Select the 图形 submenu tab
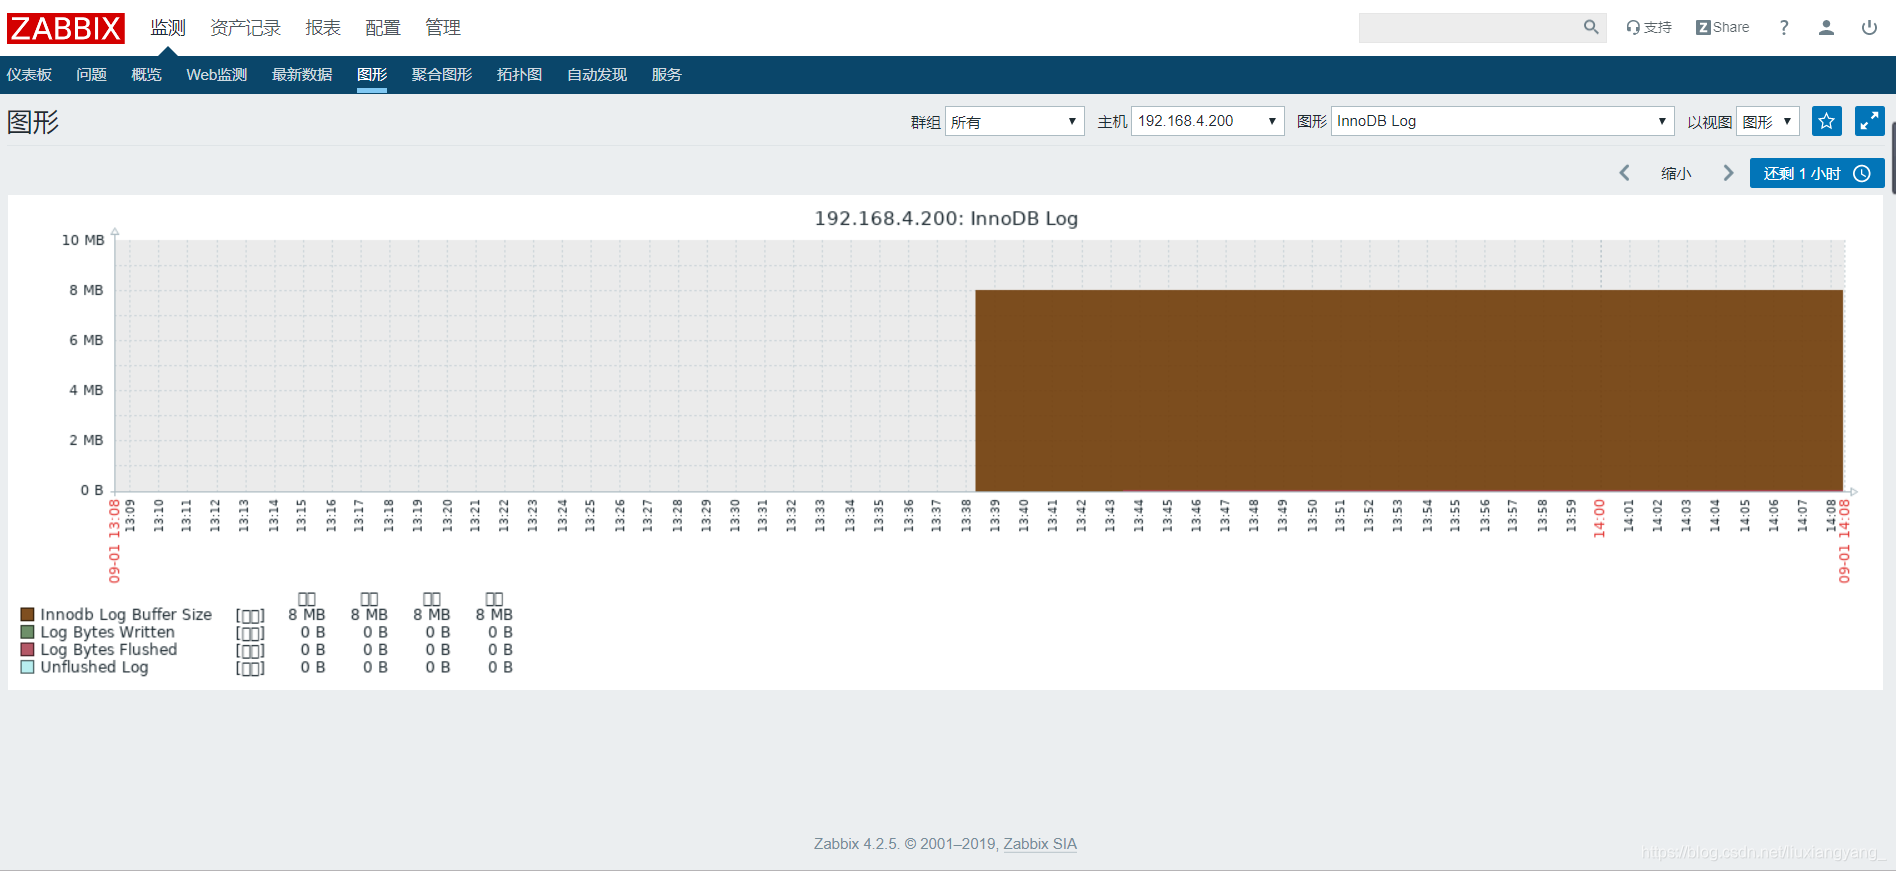This screenshot has height=871, width=1896. pyautogui.click(x=372, y=75)
